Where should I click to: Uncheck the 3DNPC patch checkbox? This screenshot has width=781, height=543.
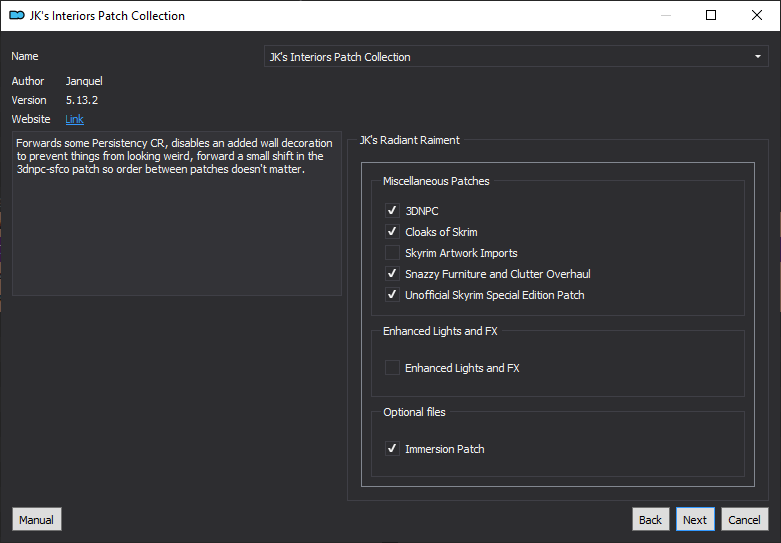coord(392,211)
